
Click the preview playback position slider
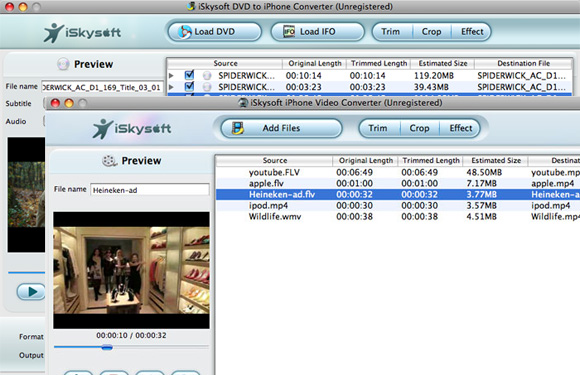coord(131,347)
